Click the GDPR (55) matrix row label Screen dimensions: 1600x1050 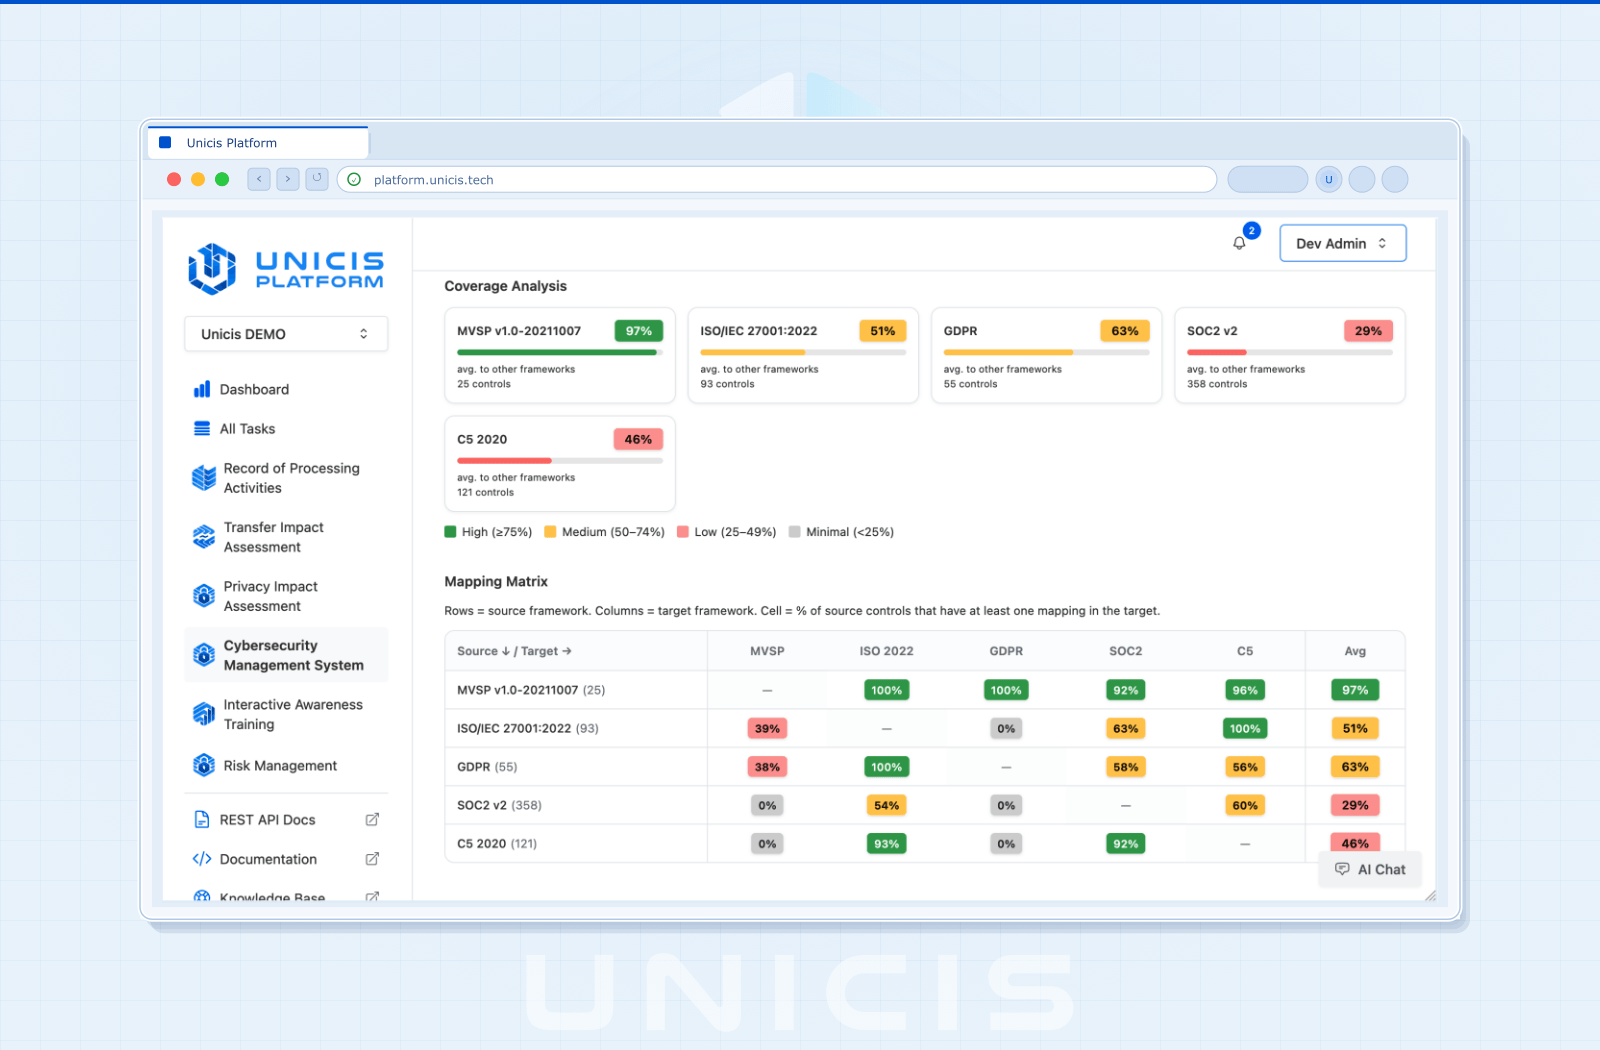point(487,767)
